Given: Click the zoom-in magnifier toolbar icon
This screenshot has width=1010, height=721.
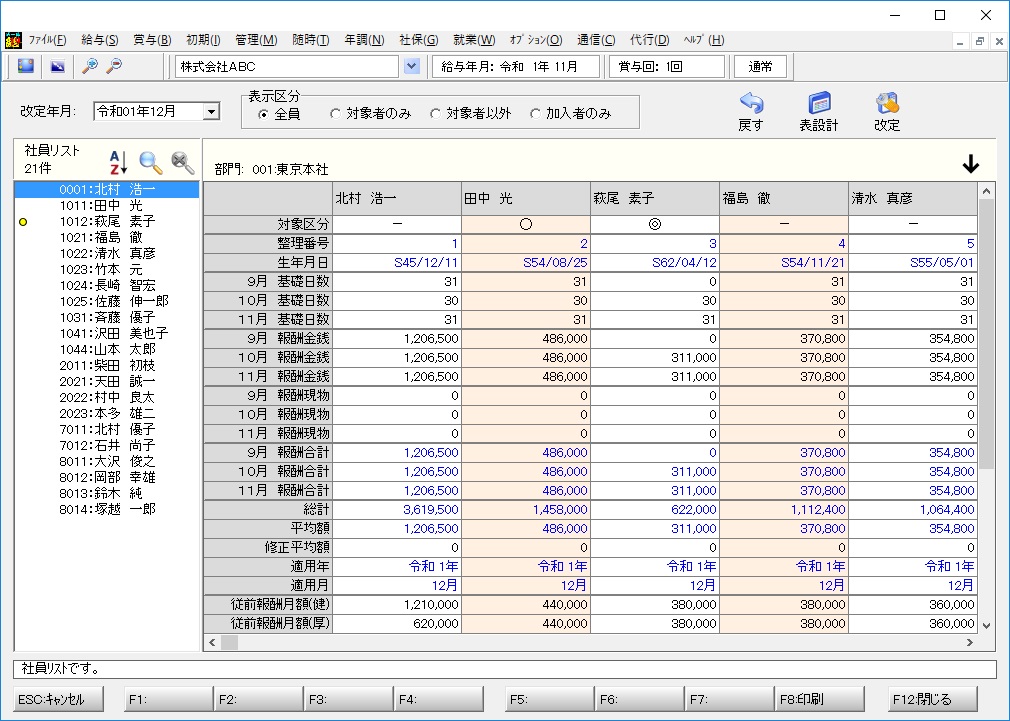Looking at the screenshot, I should (90, 66).
